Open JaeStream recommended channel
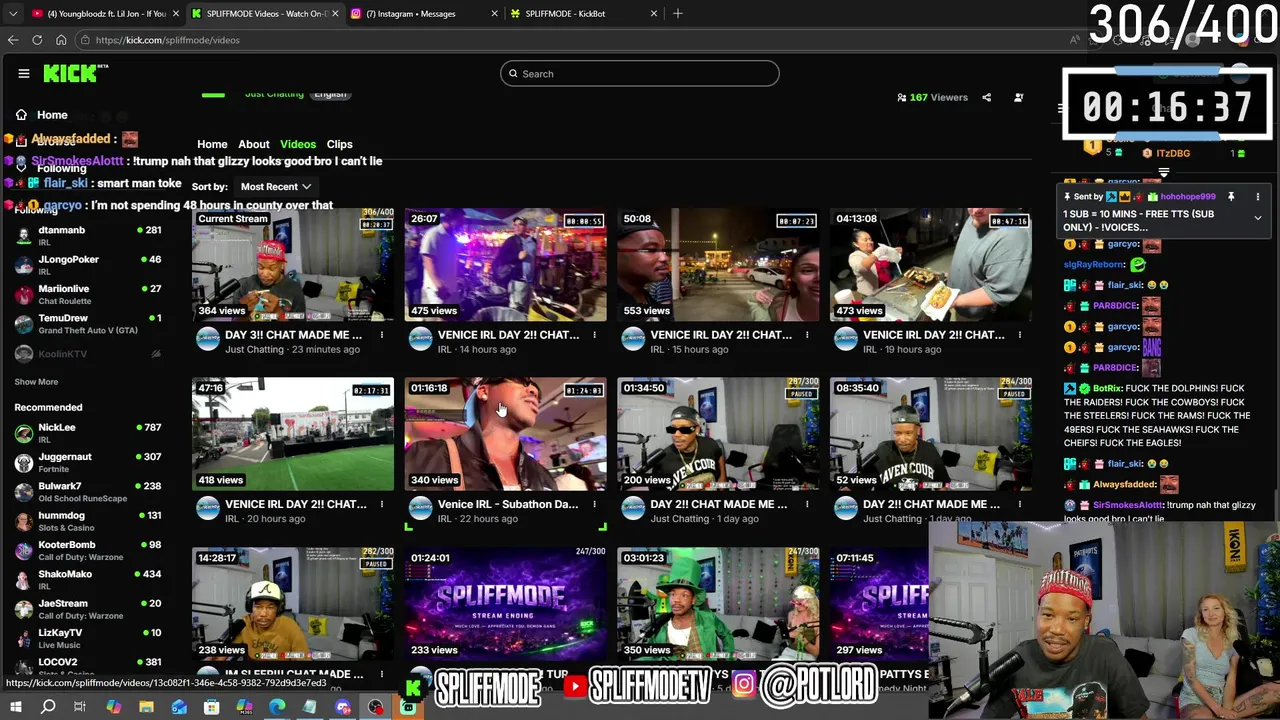The height and width of the screenshot is (720, 1280). [88, 609]
